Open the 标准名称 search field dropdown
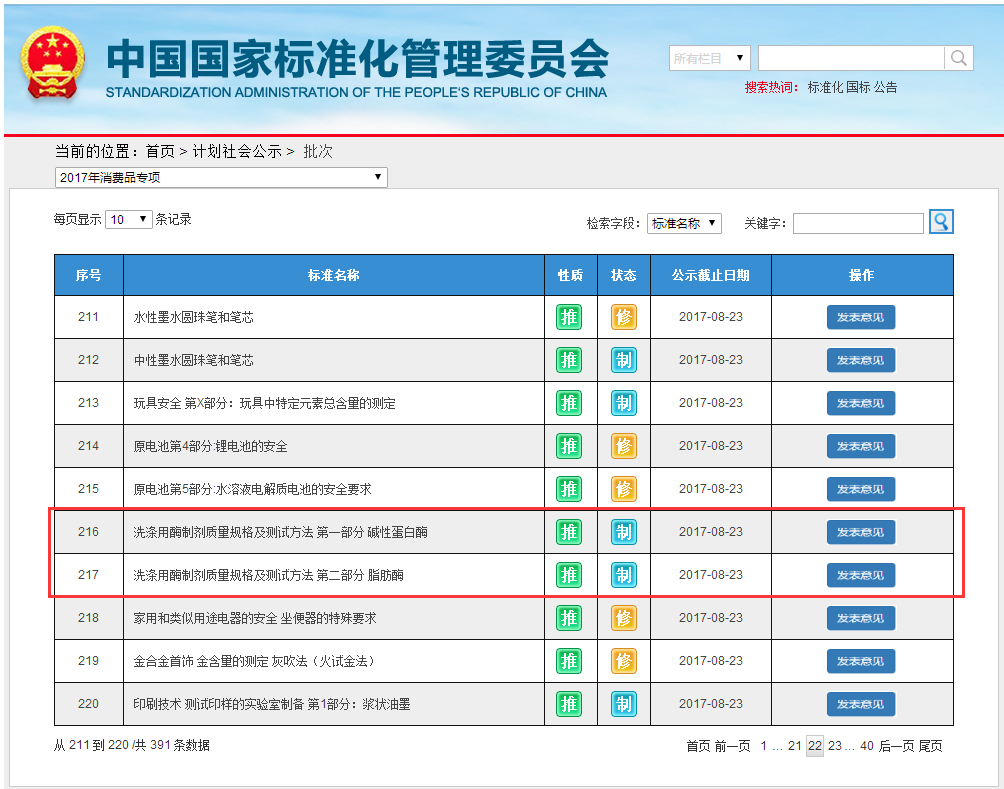Image resolution: width=1004 pixels, height=789 pixels. coord(684,223)
